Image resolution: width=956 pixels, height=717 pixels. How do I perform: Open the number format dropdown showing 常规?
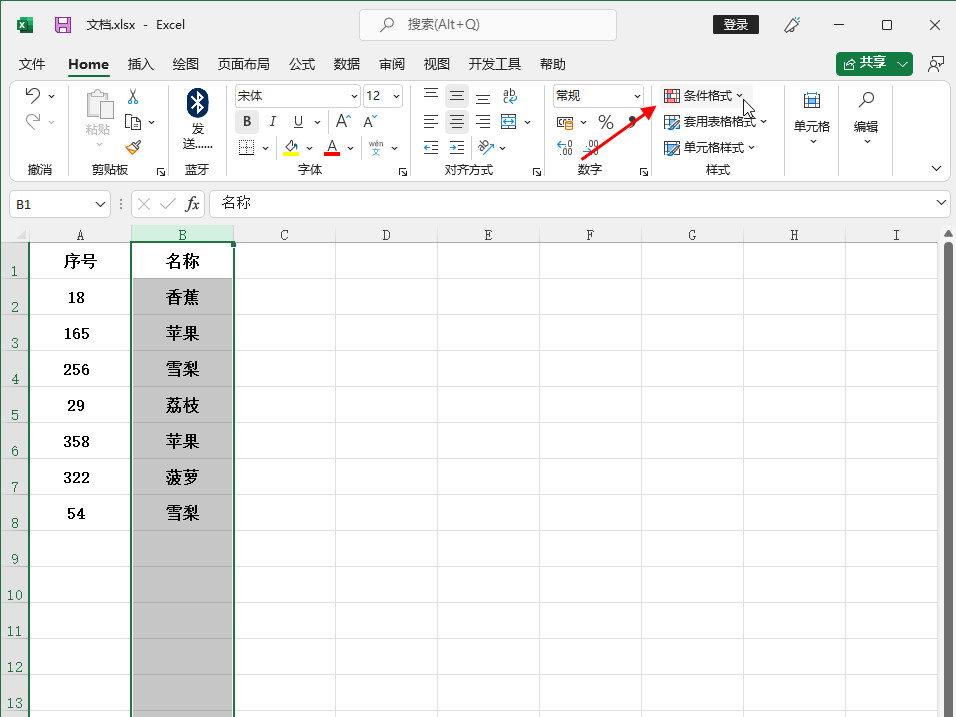(x=637, y=96)
